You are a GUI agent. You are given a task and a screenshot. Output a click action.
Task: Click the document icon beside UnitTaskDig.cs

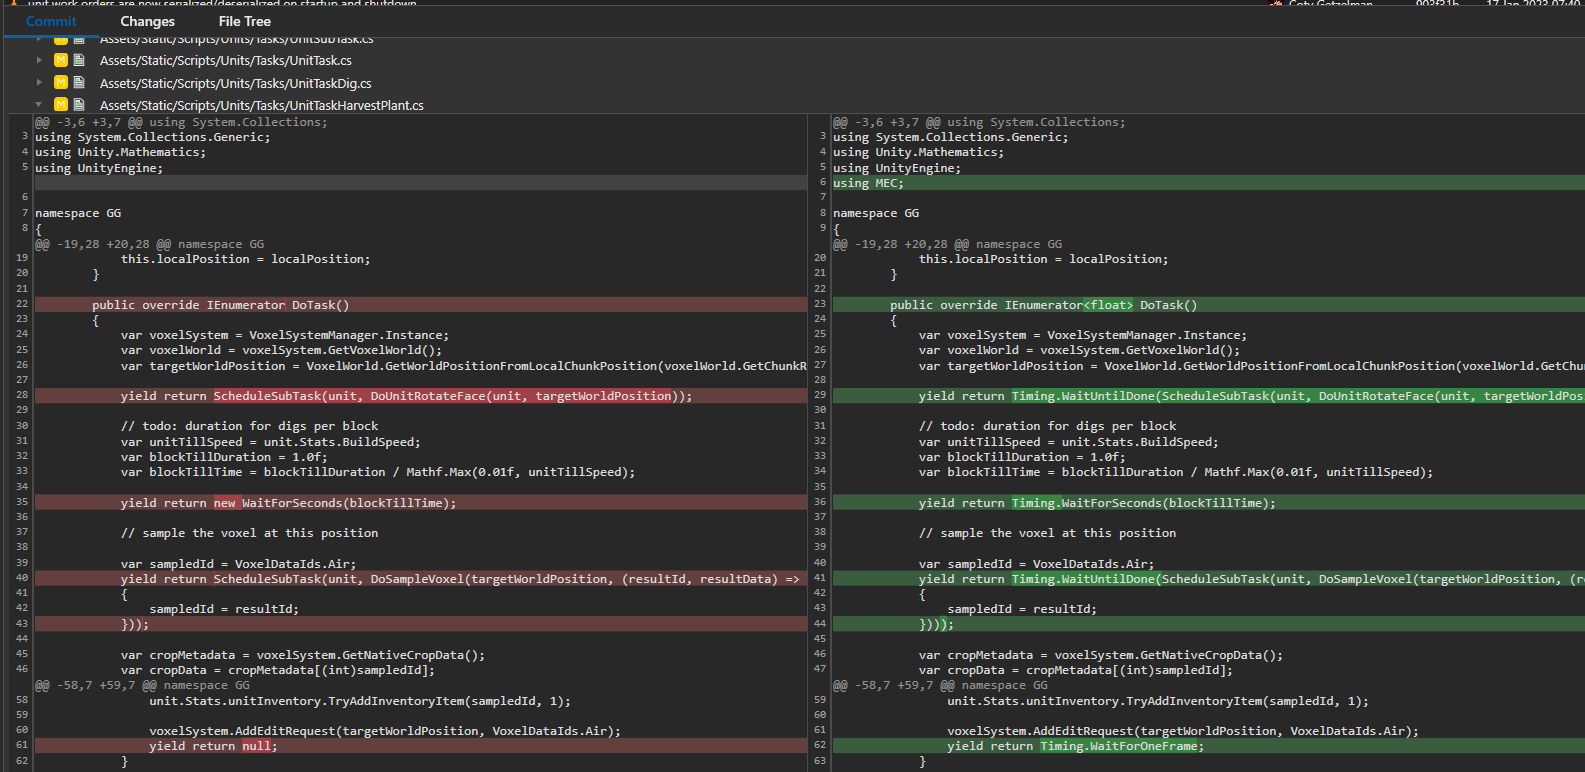pos(79,83)
